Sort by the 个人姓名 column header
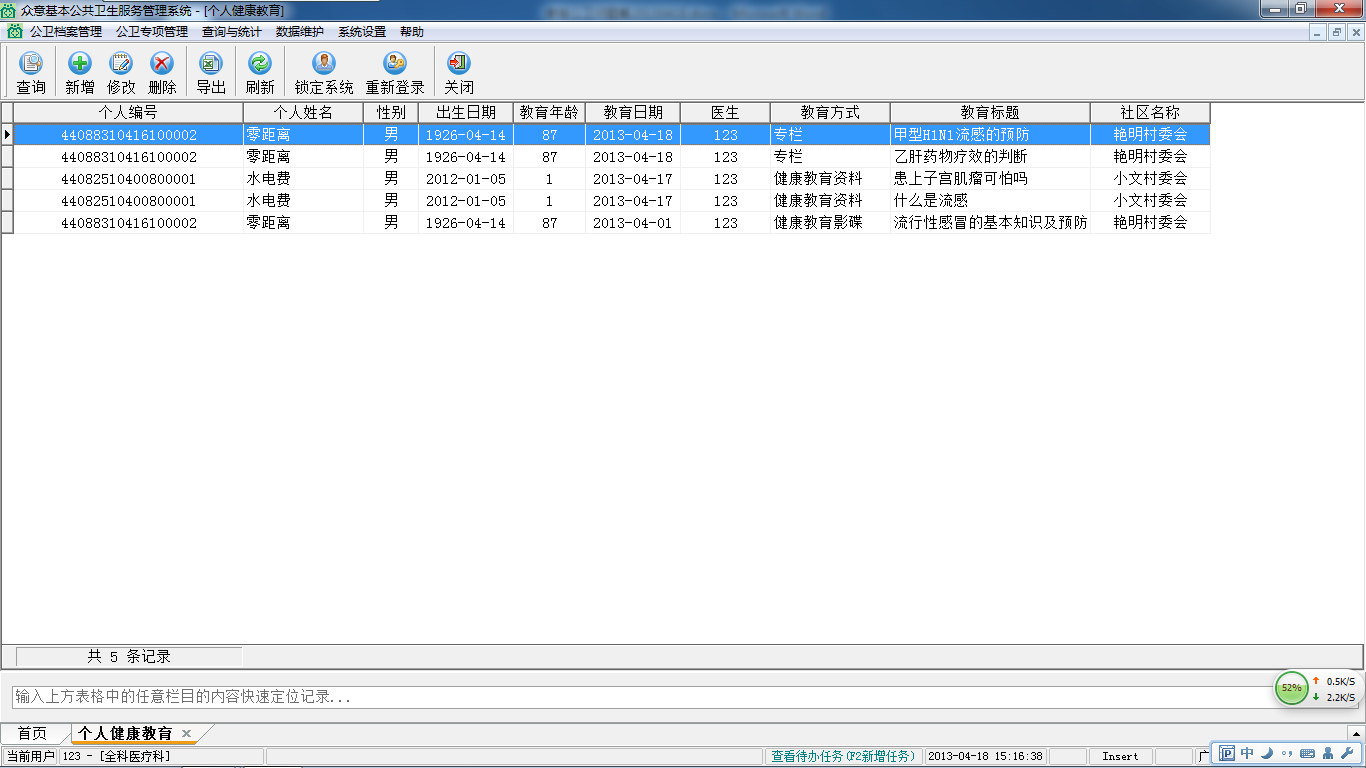The image size is (1366, 768). click(303, 112)
